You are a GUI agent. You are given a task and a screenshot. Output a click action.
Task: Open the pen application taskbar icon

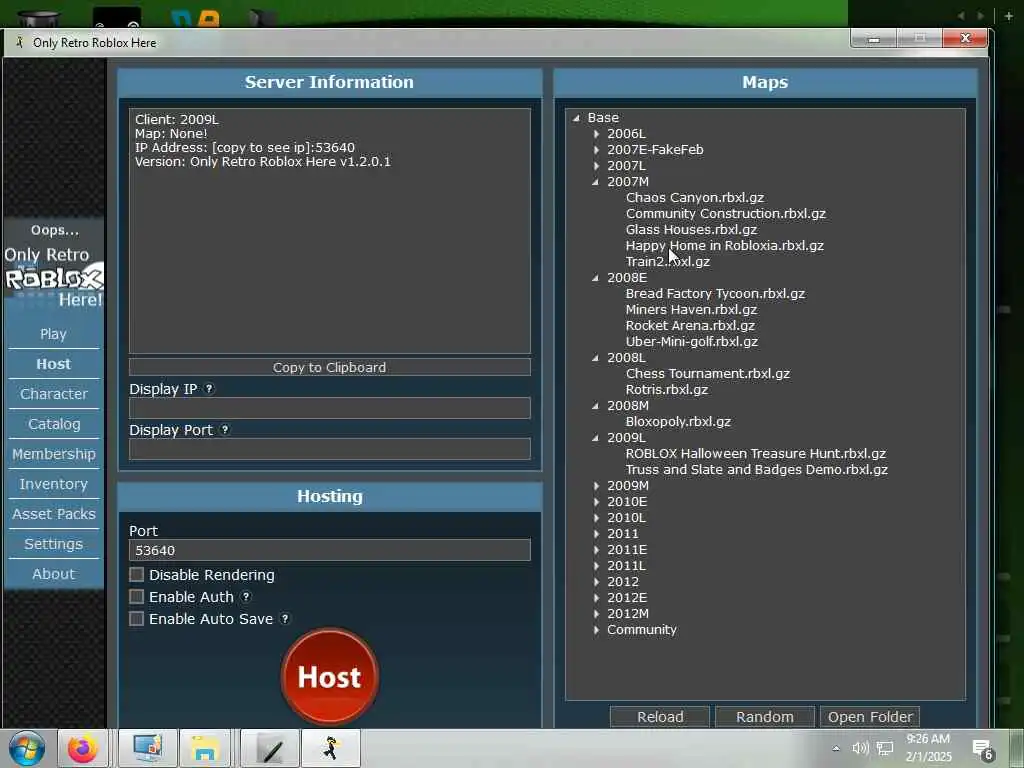[x=271, y=748]
